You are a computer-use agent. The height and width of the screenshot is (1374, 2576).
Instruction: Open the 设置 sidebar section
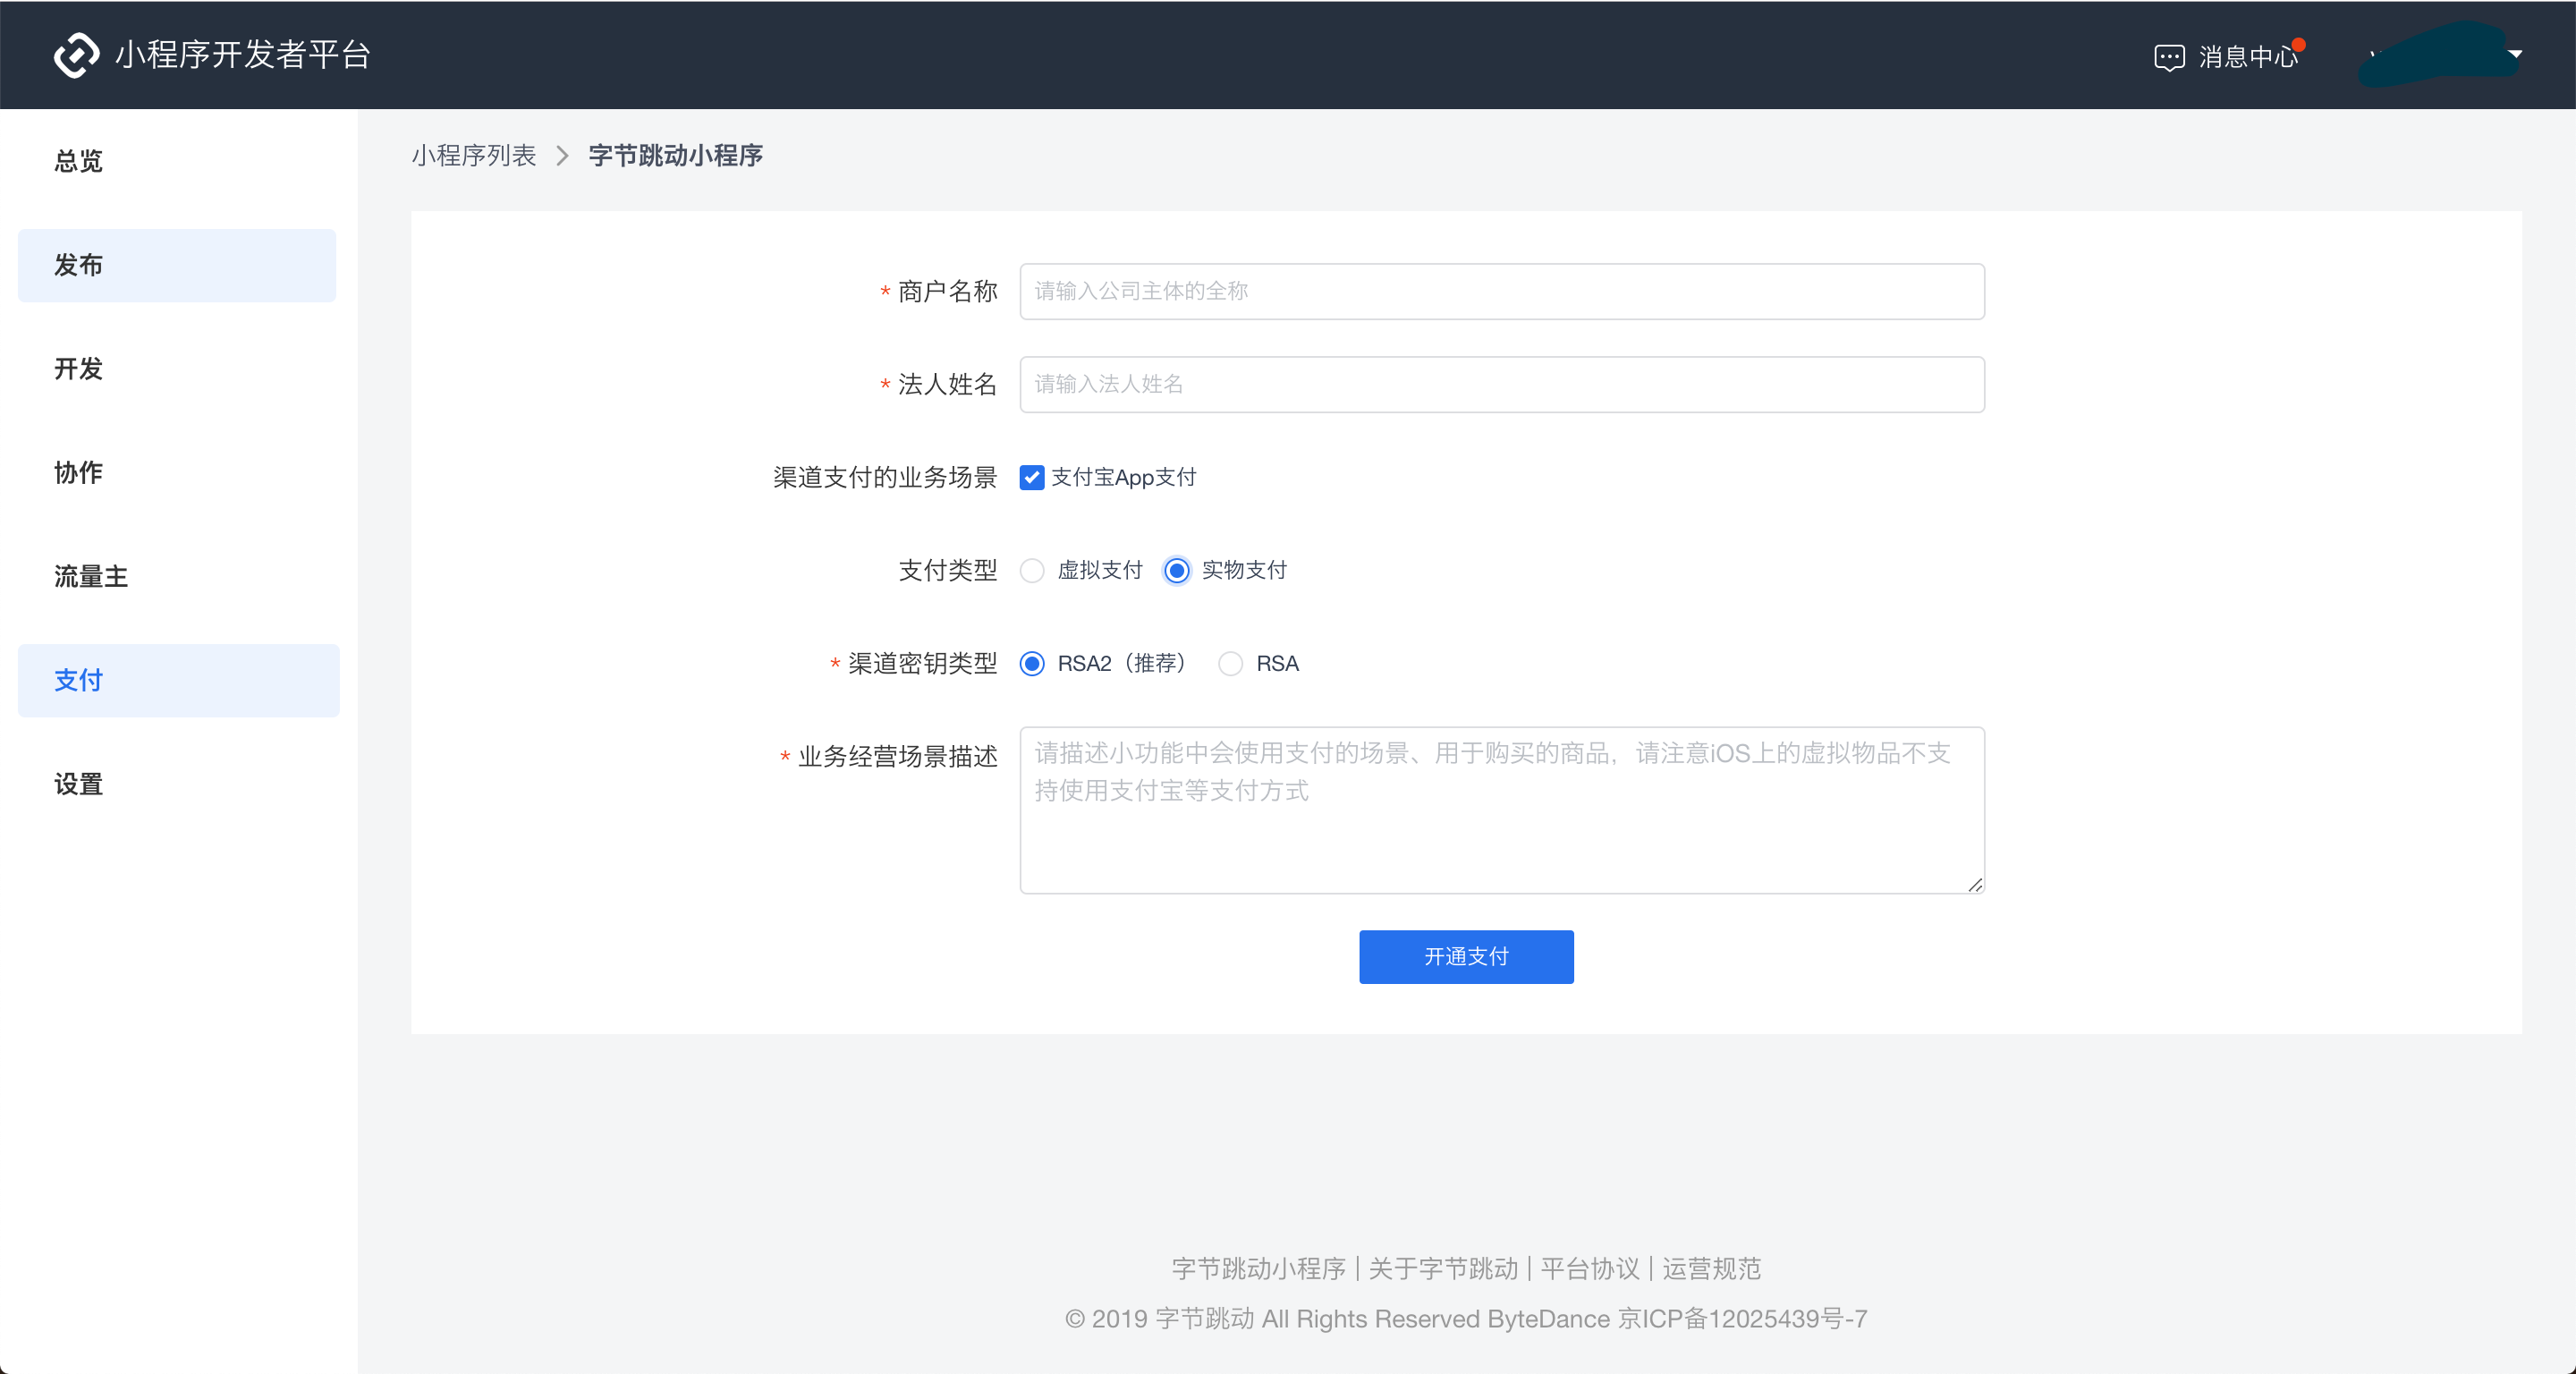tap(78, 784)
